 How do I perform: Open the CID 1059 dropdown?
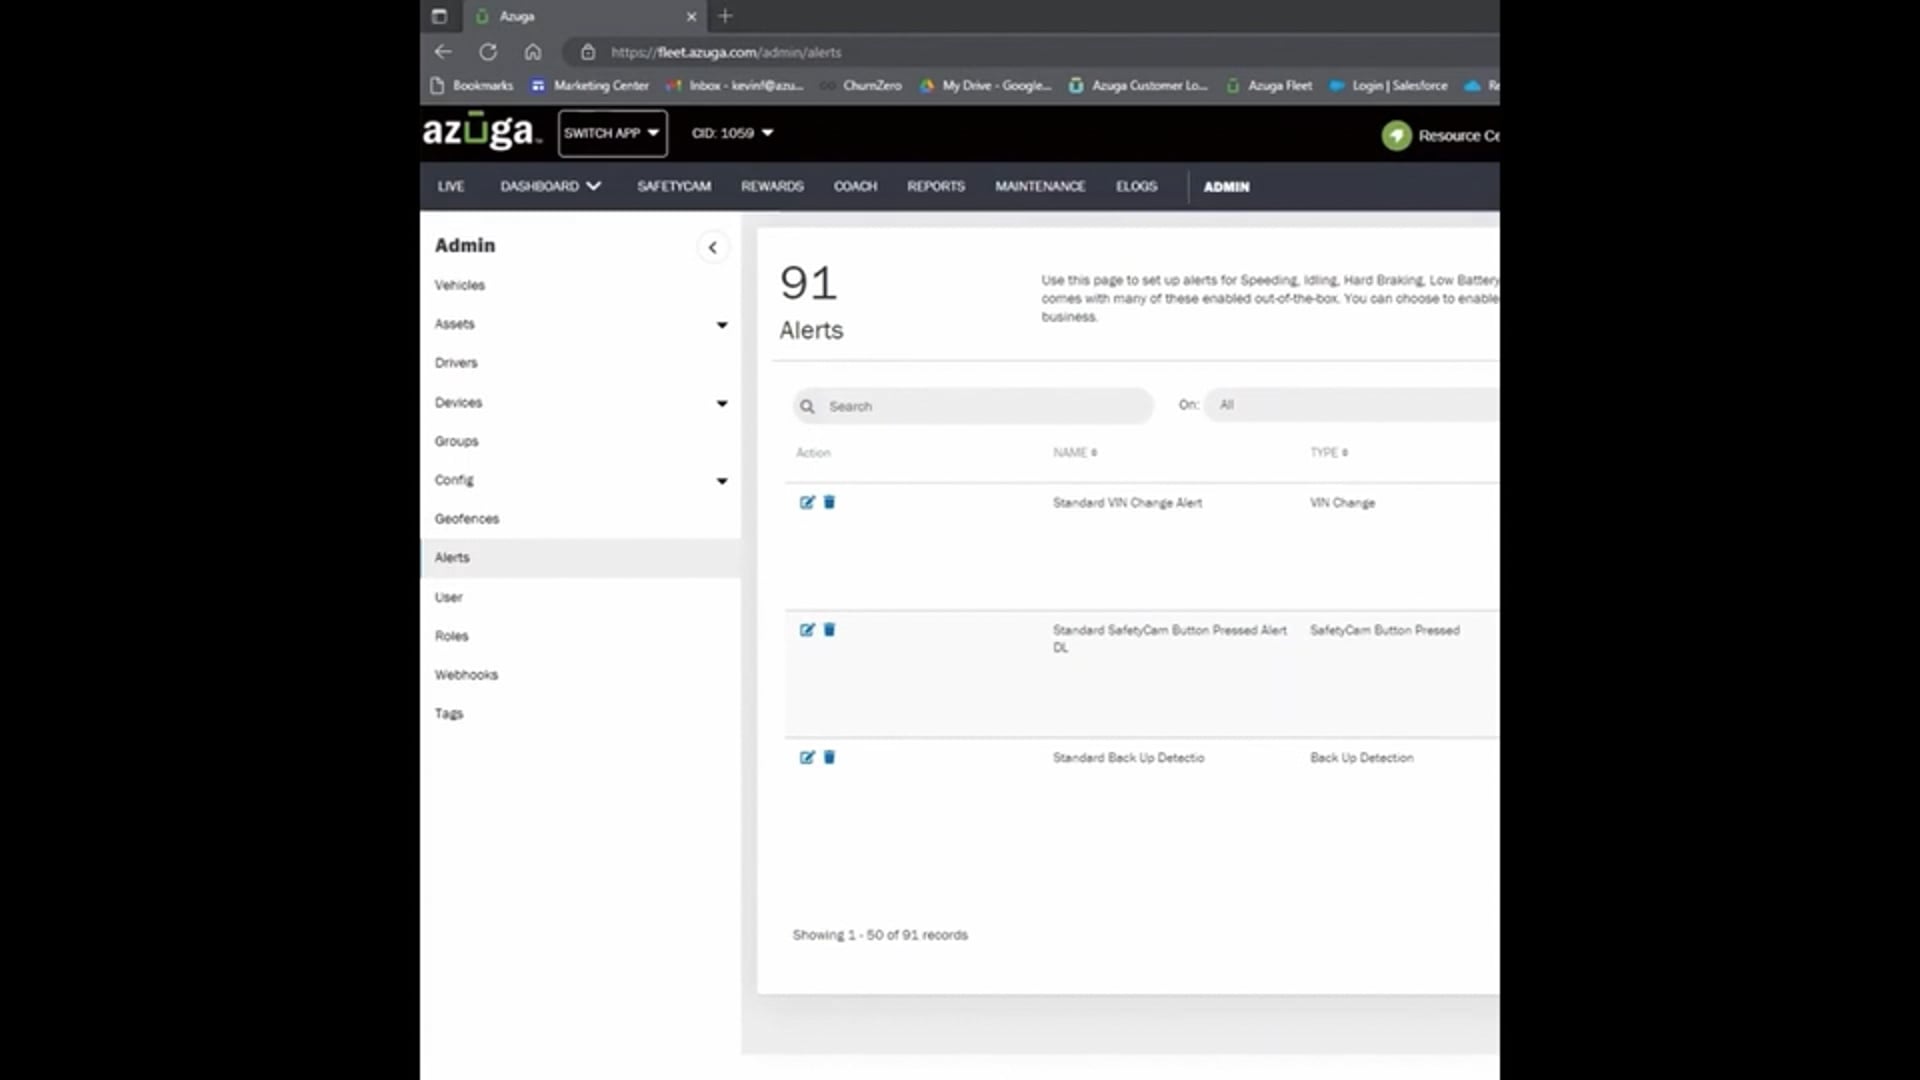coord(732,133)
